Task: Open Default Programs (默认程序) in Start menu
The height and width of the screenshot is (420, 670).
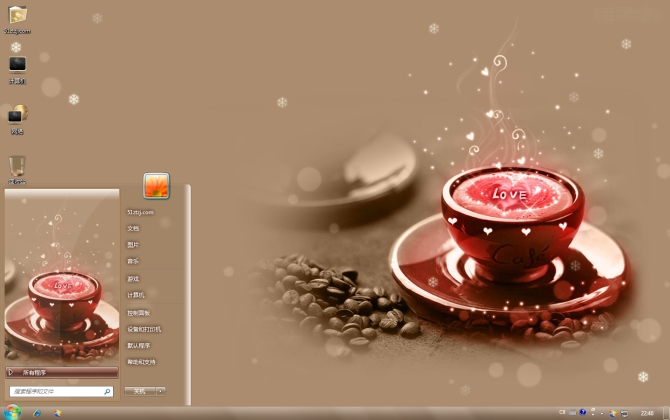Action: [x=138, y=345]
